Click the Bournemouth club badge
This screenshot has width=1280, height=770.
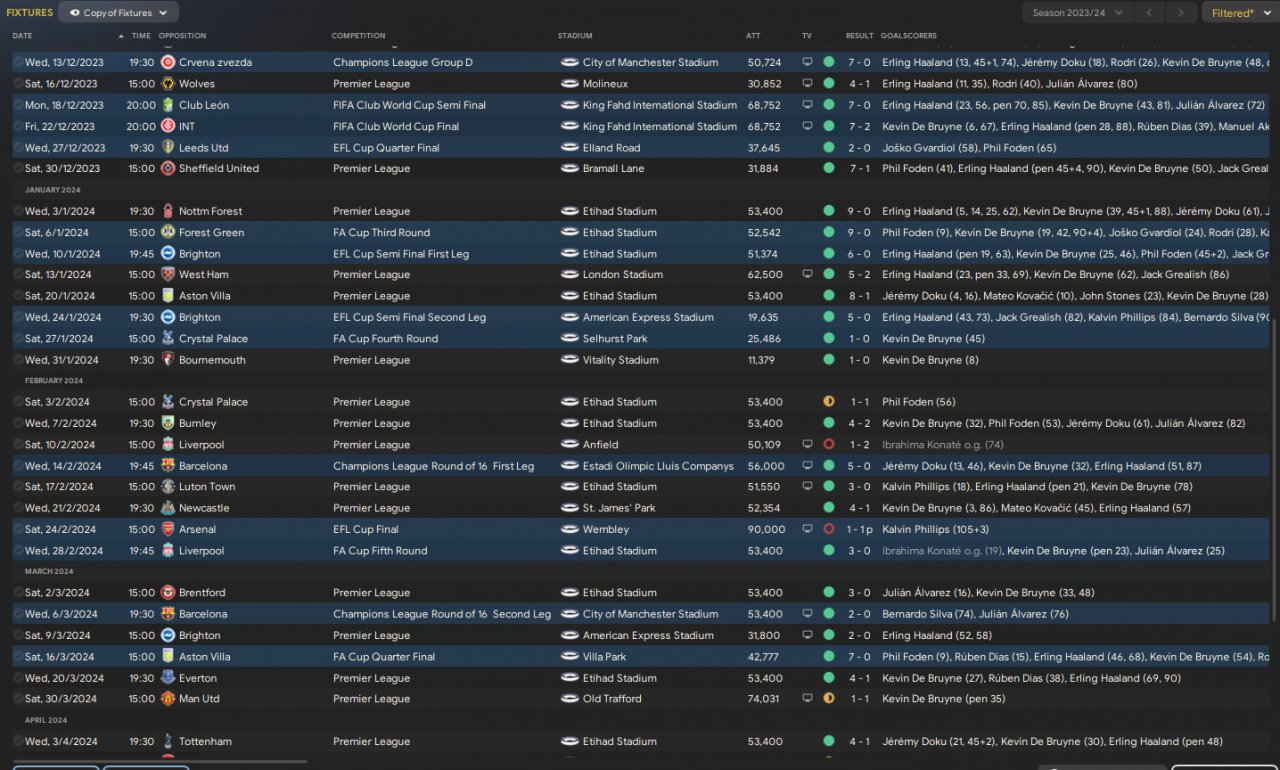pos(168,360)
